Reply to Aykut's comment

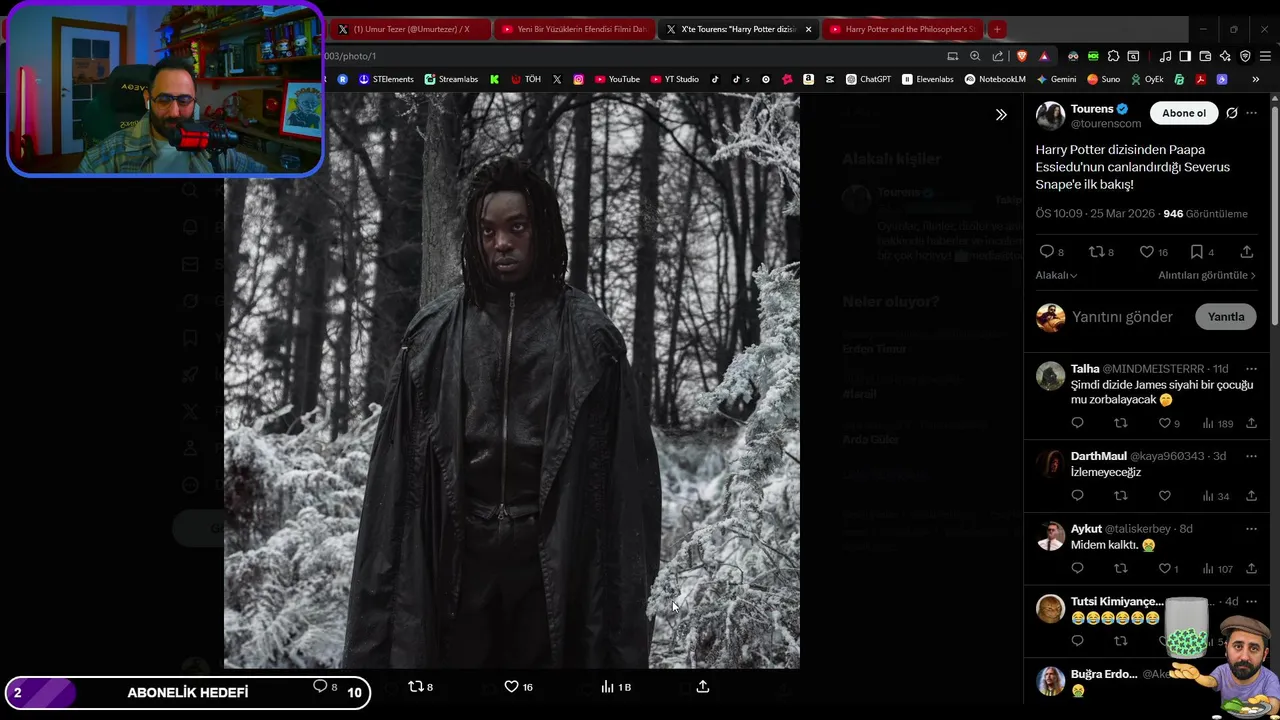[1077, 569]
